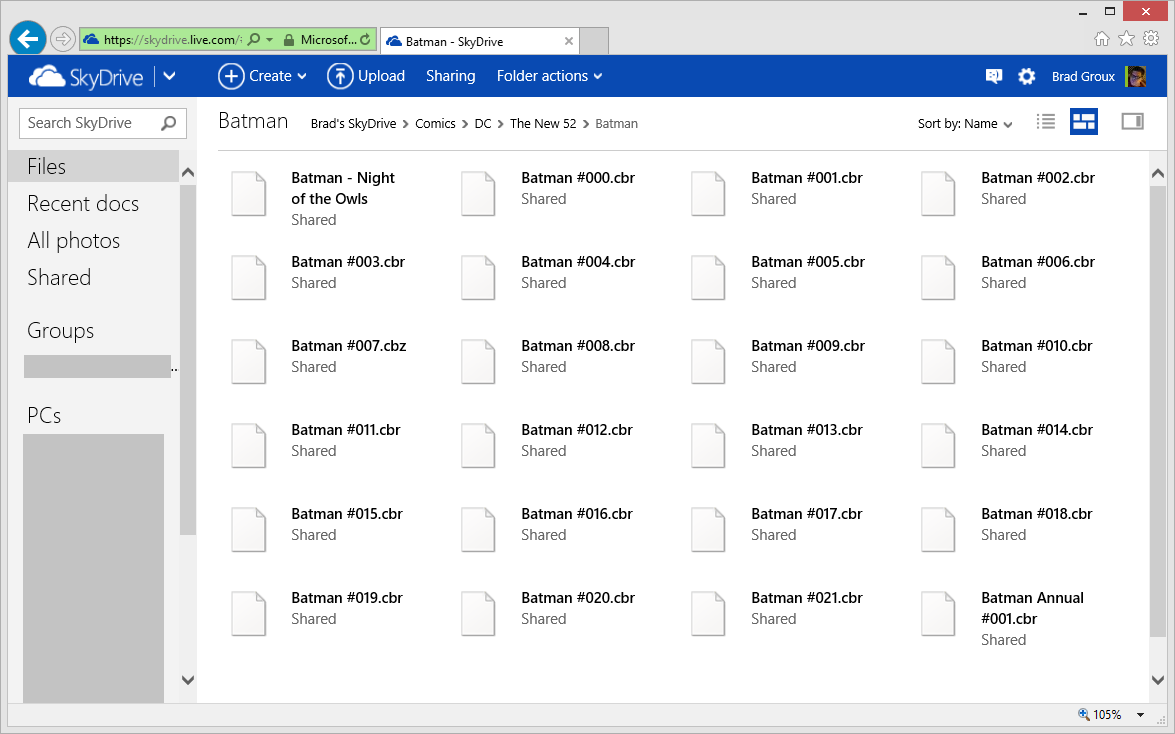Click file icon for Batman #001.cbr

[x=708, y=193]
